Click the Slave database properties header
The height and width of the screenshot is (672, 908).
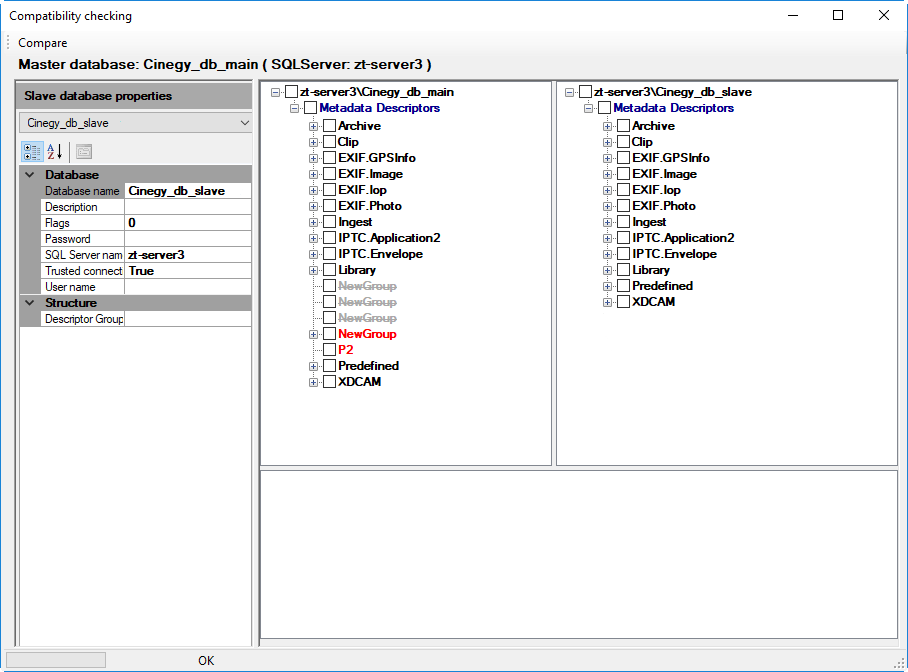[136, 96]
